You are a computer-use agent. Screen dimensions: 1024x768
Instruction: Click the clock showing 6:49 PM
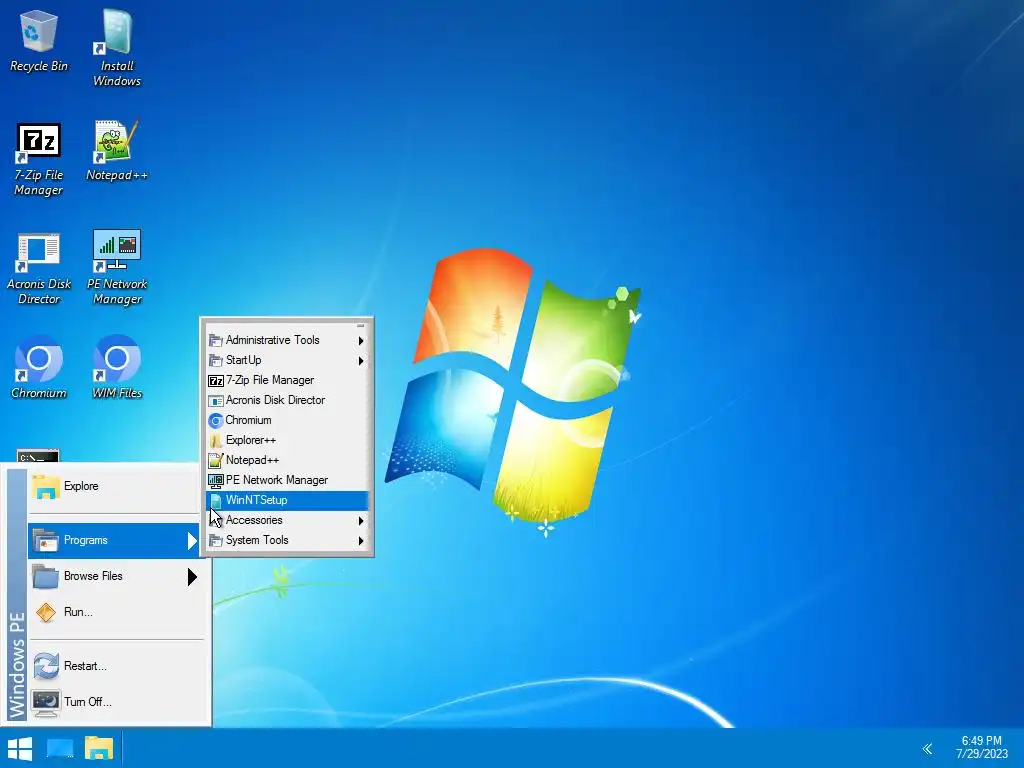pos(982,747)
